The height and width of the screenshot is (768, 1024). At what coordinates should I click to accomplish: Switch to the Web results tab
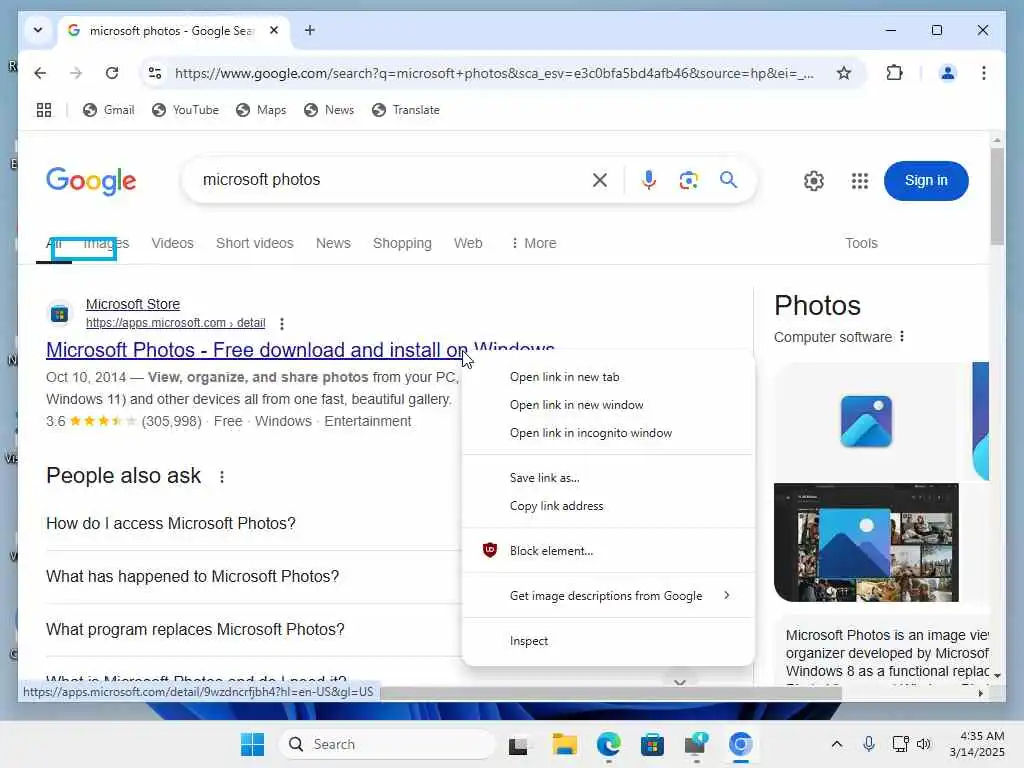468,243
